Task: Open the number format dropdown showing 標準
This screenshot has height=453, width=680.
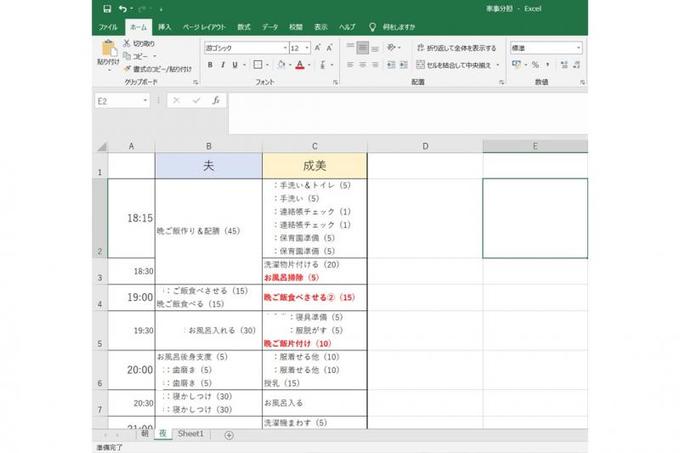Action: pyautogui.click(x=579, y=48)
